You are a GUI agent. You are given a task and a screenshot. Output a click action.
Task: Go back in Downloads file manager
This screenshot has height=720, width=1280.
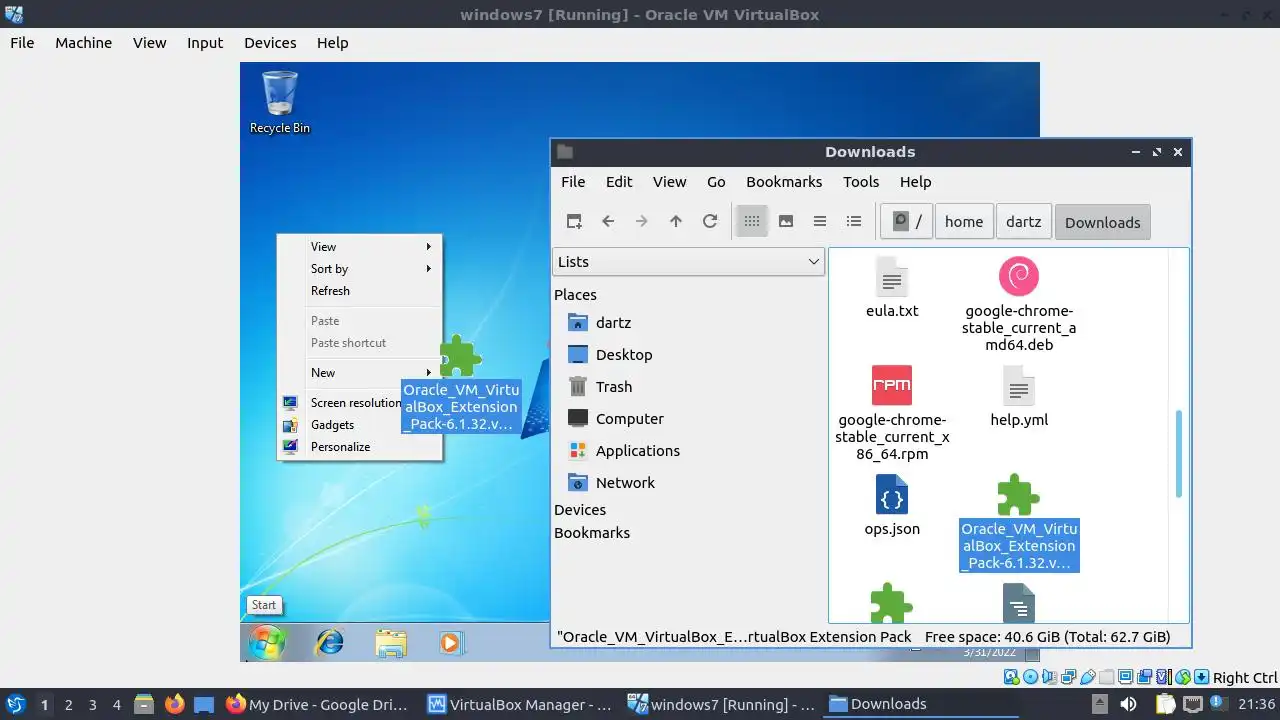tap(608, 222)
